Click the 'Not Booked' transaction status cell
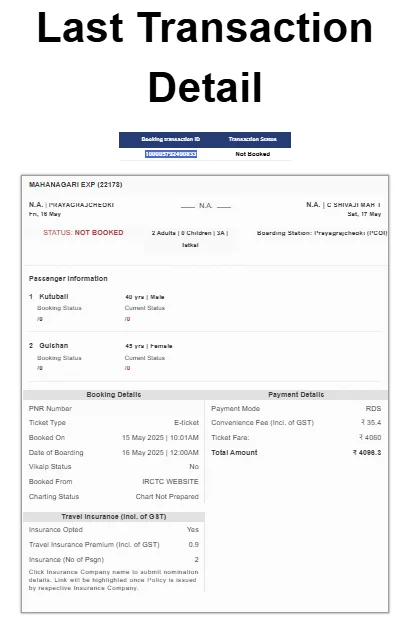Viewport: 403px width, 633px height. (253, 154)
